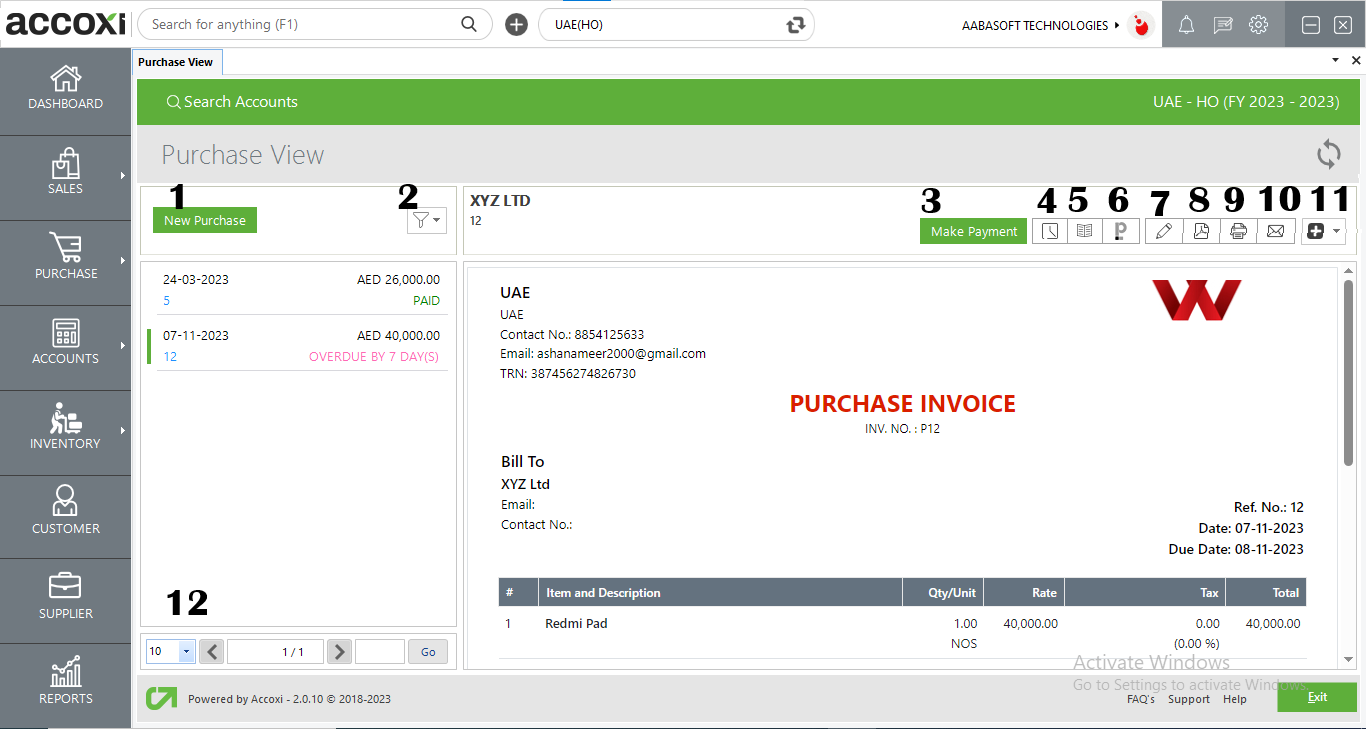Open the PURCHASE module in sidebar
The image size is (1366, 729).
(65, 262)
